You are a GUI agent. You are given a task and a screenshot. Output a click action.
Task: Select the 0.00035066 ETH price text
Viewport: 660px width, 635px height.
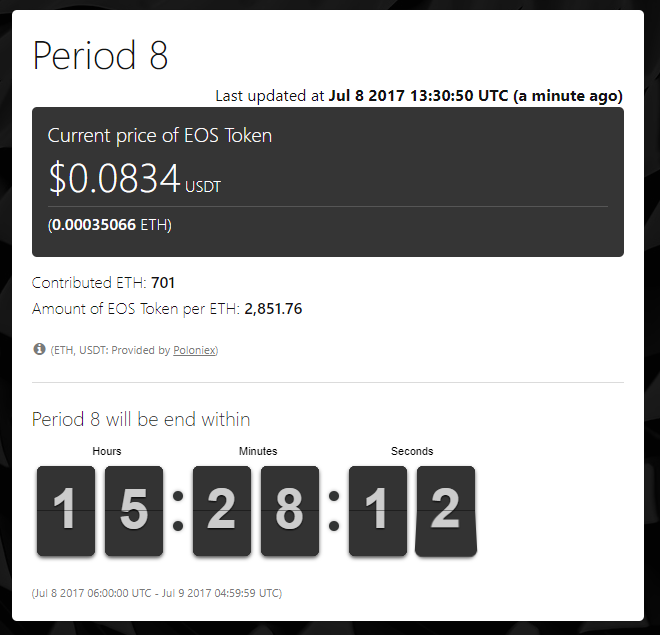[x=110, y=225]
